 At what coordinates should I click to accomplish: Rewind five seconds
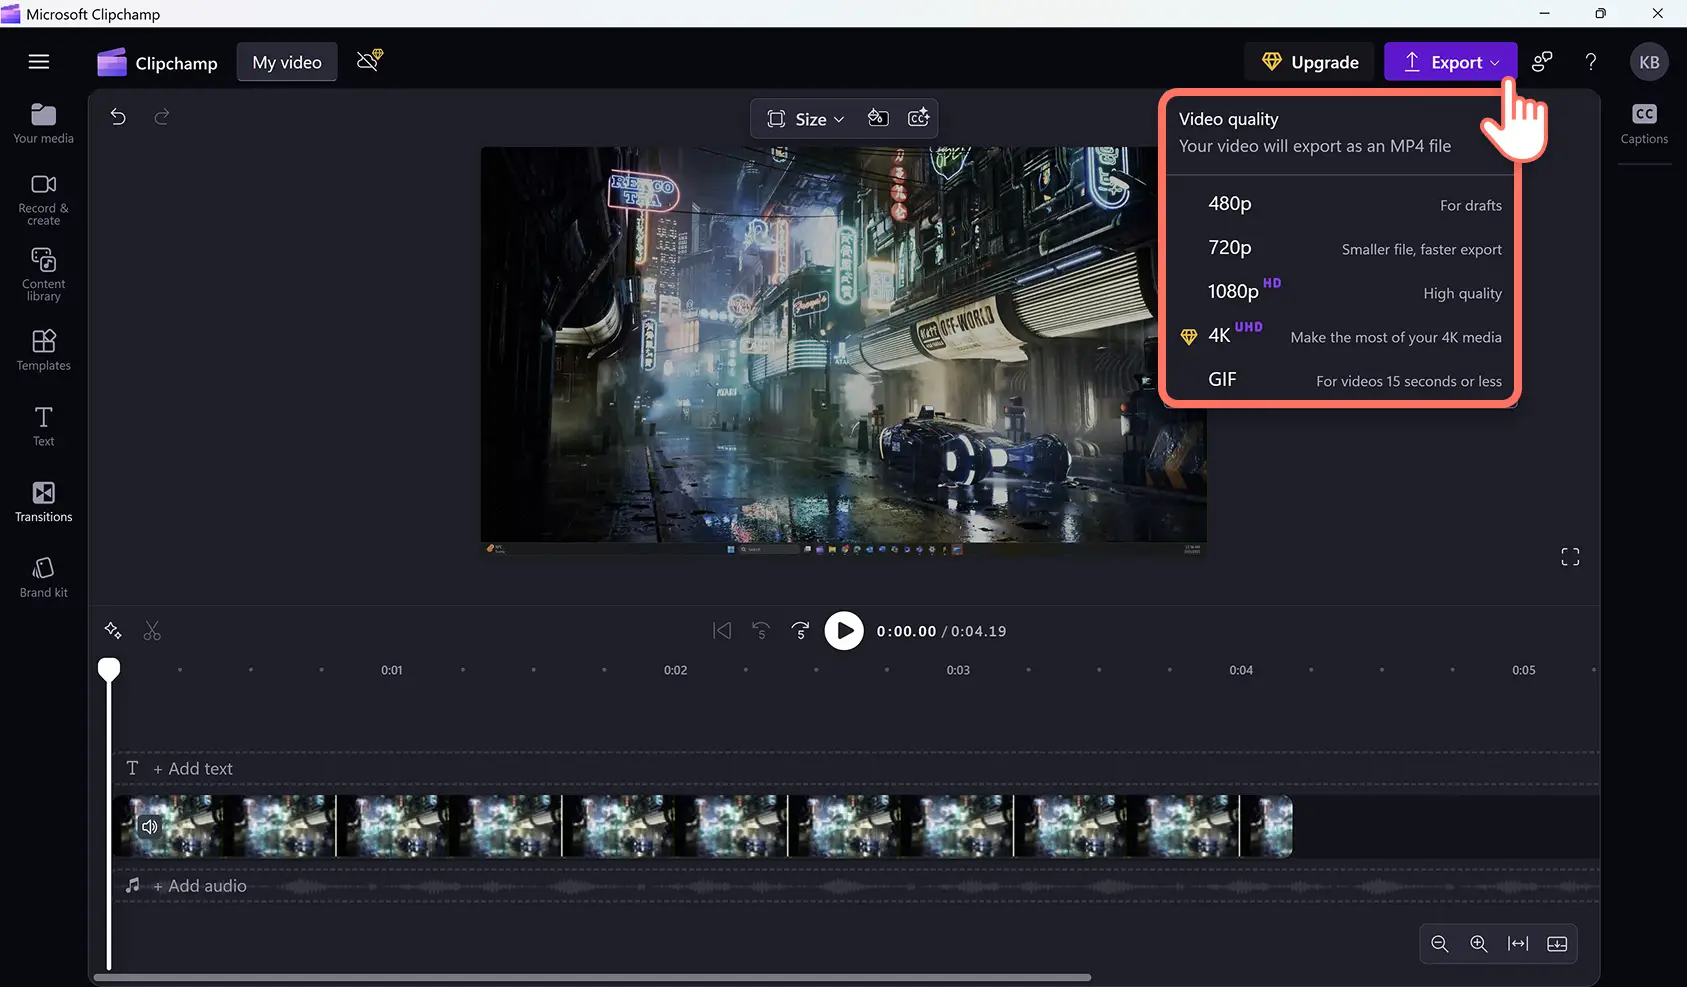[761, 631]
